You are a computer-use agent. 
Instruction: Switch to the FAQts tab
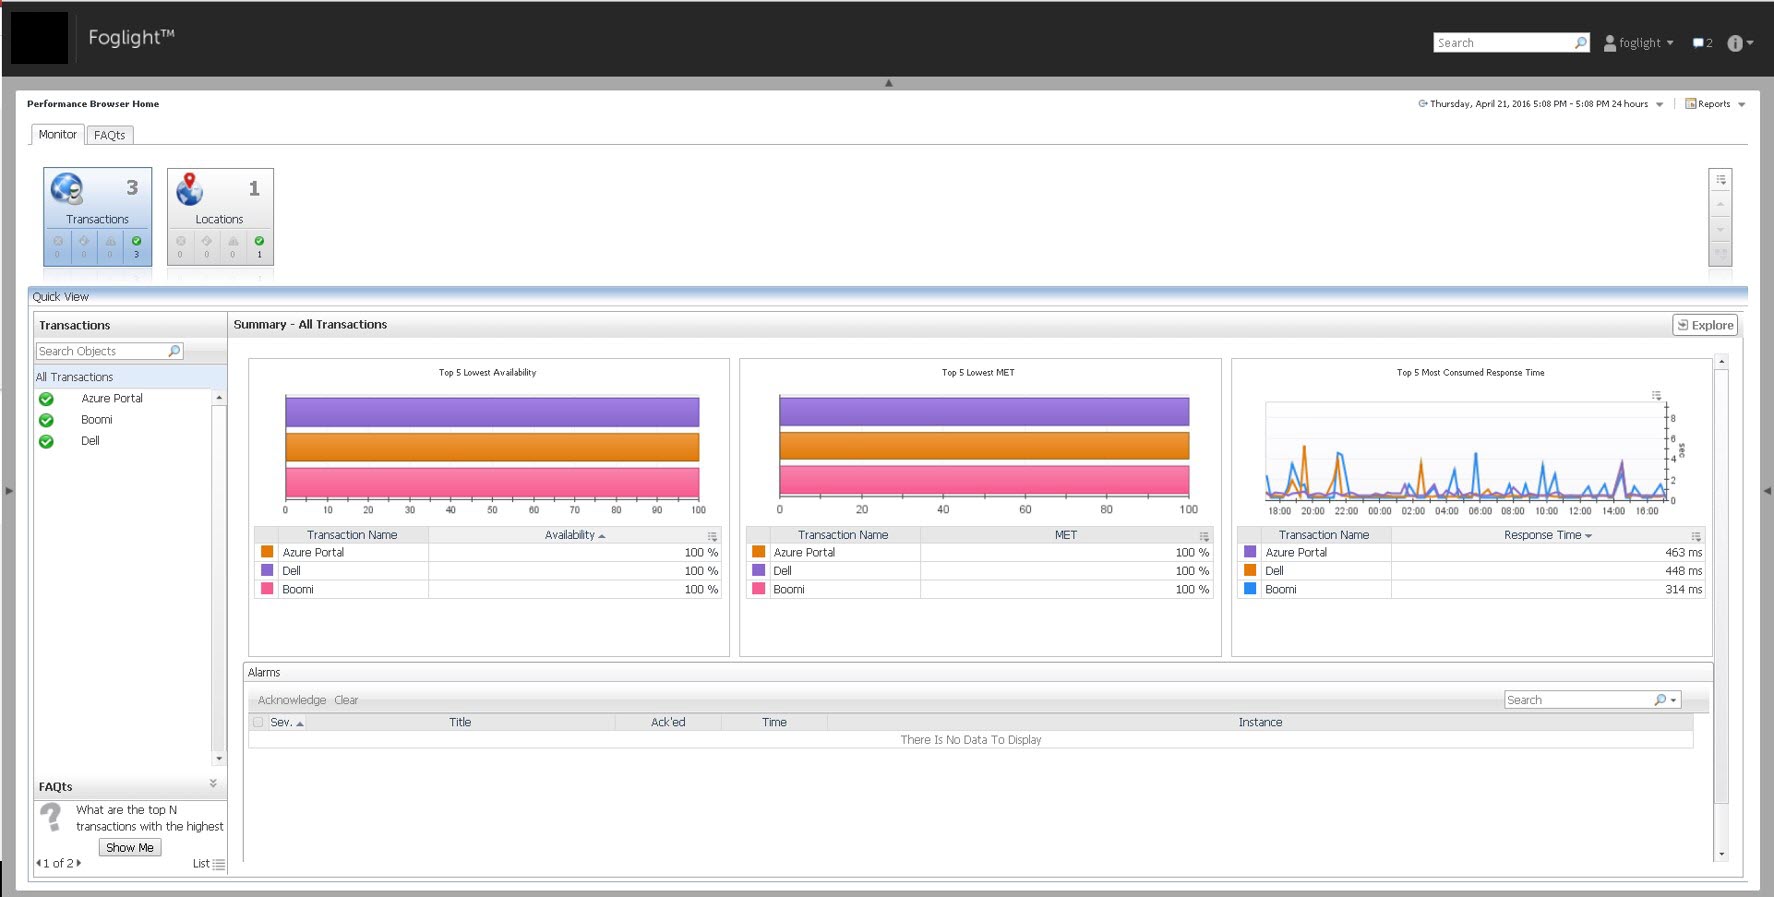click(x=110, y=135)
